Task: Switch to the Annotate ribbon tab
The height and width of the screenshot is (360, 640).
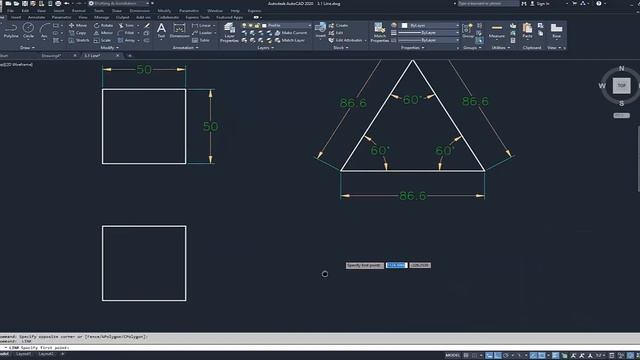Action: pyautogui.click(x=36, y=17)
